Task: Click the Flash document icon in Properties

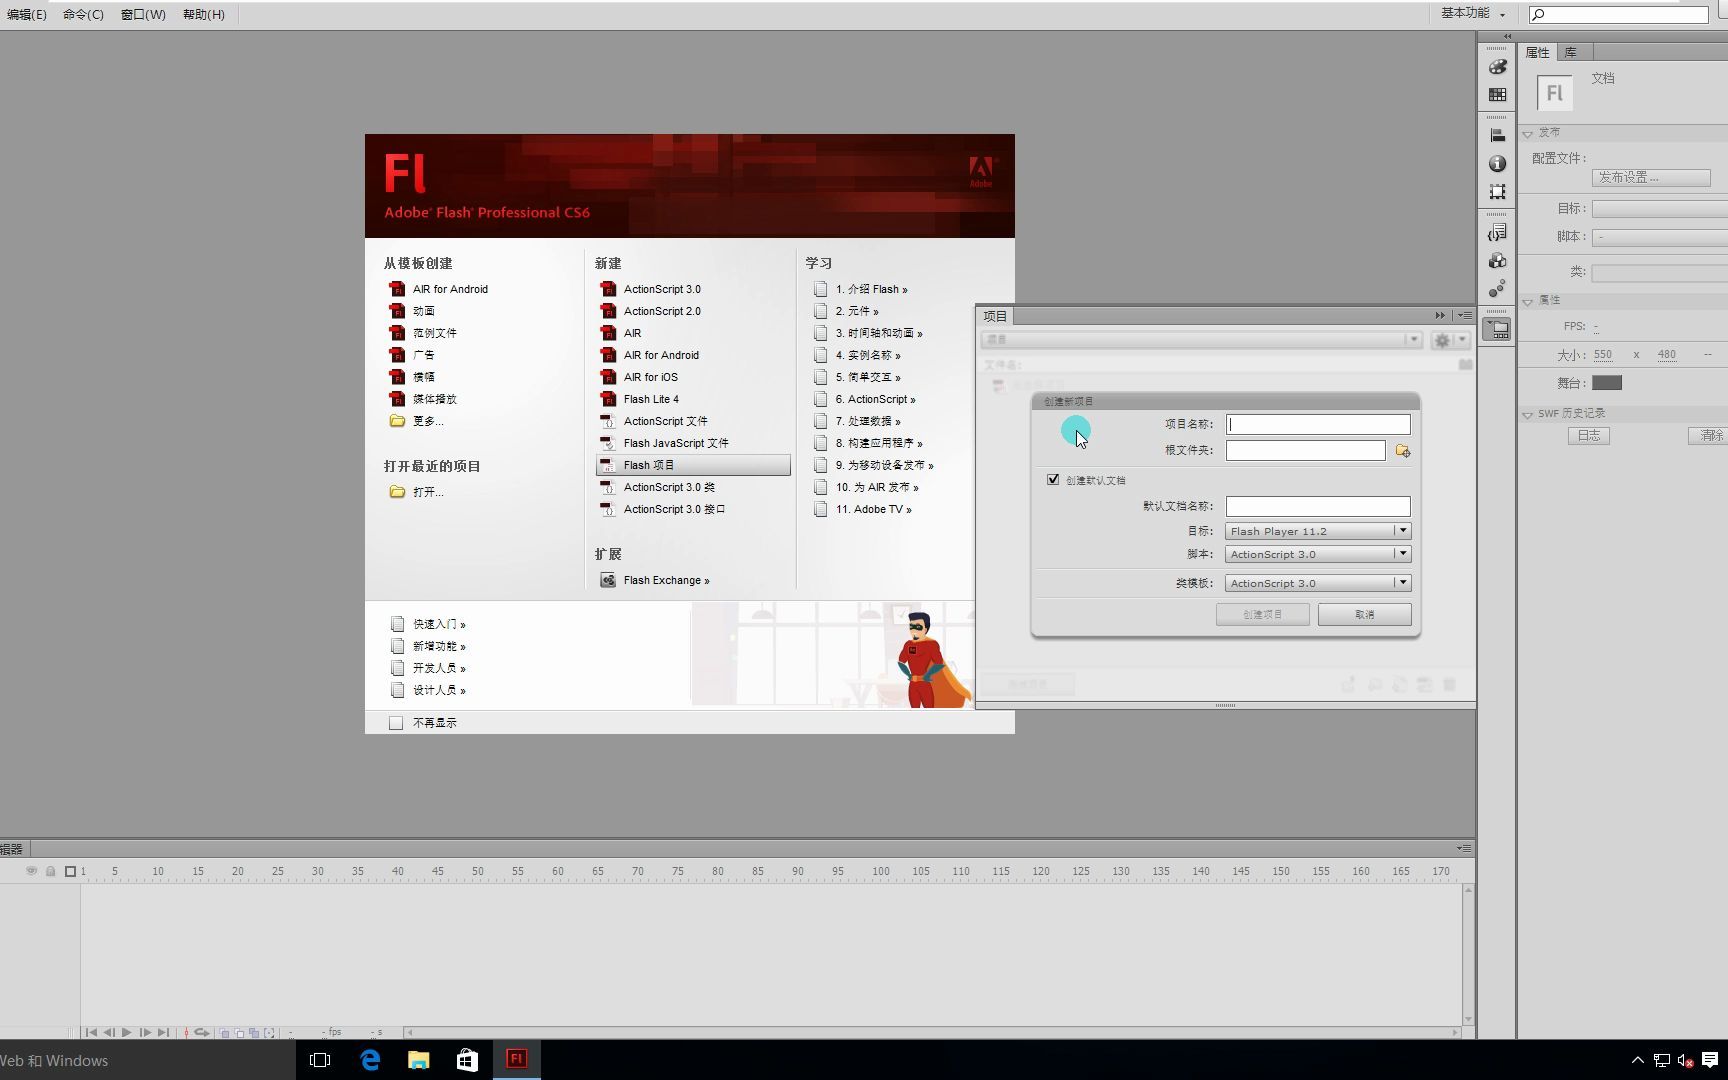Action: (1554, 93)
